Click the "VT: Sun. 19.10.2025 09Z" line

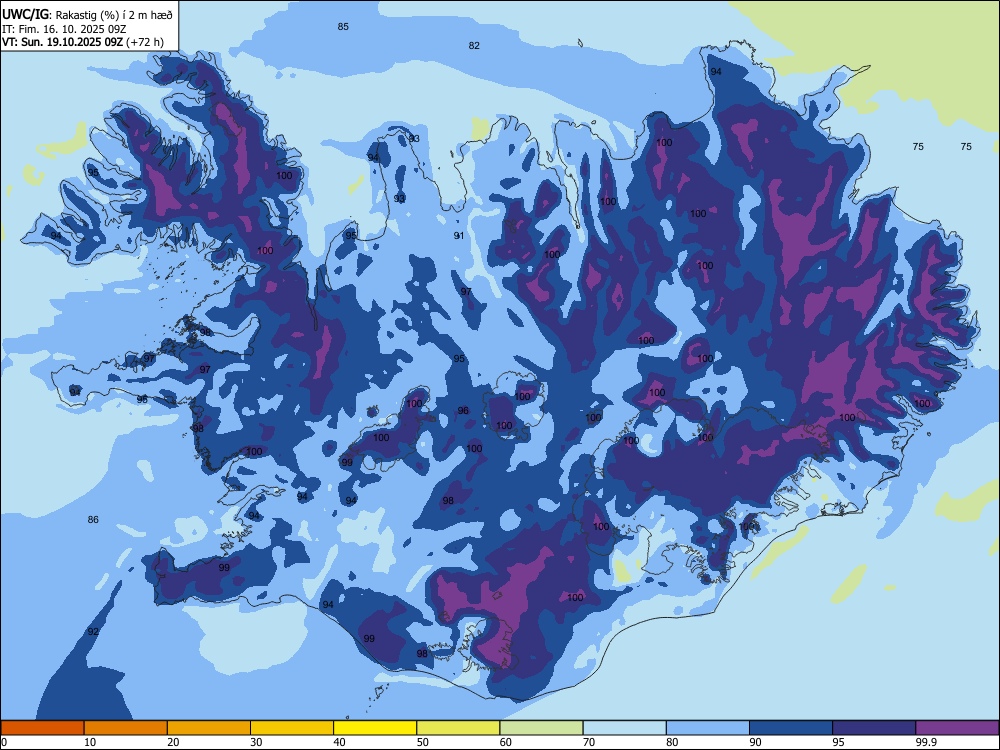63,42
